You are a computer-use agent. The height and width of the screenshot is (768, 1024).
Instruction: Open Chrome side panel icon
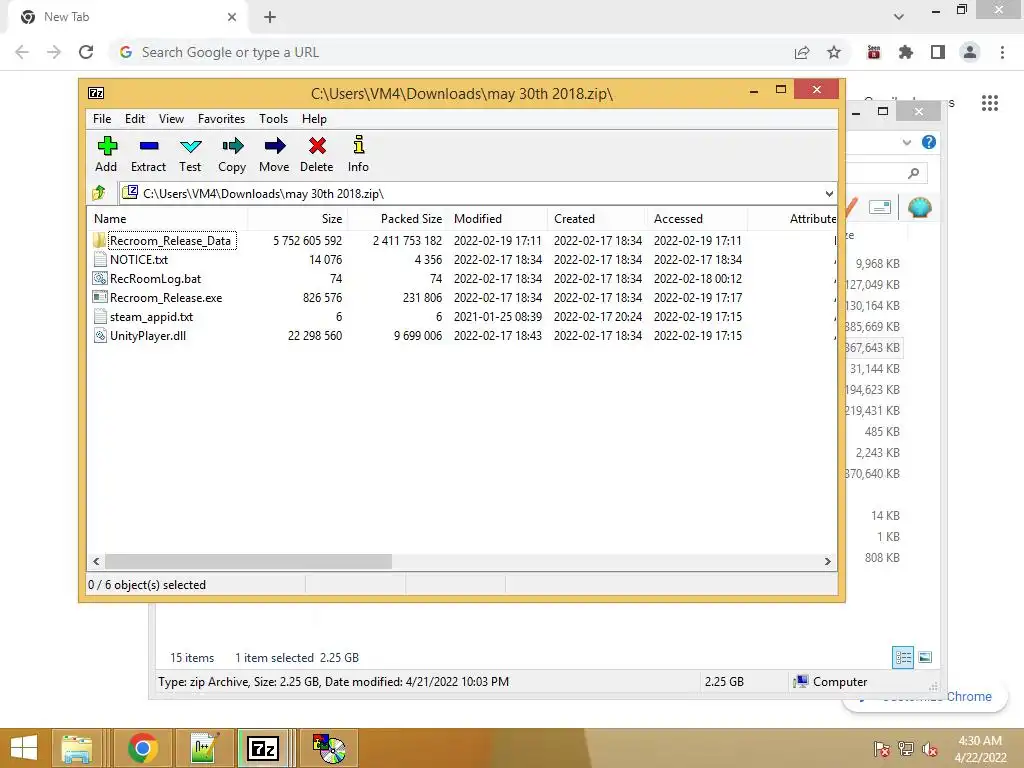click(x=938, y=52)
